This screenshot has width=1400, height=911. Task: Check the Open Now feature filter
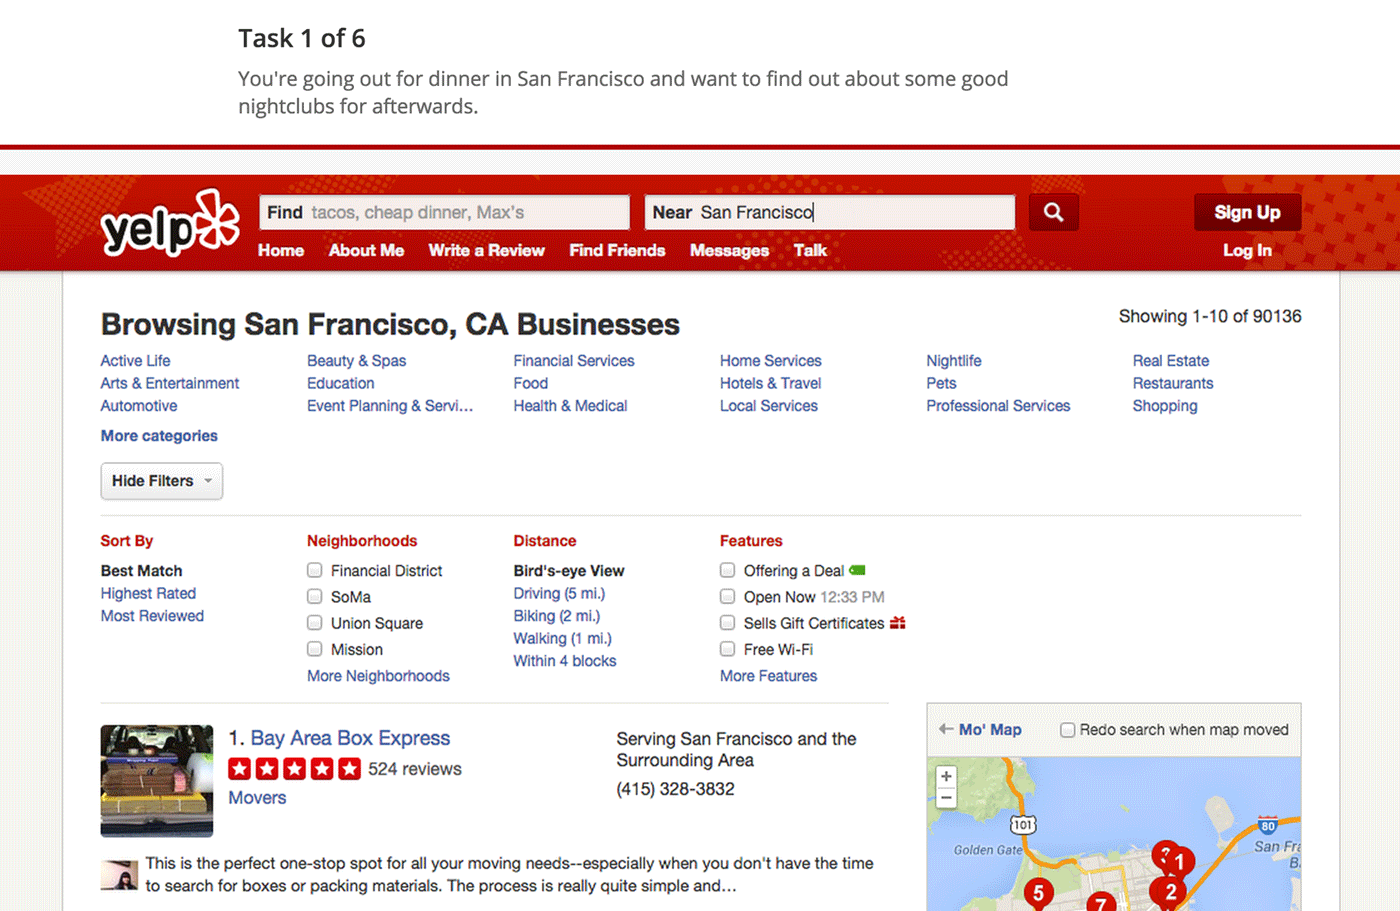point(727,596)
